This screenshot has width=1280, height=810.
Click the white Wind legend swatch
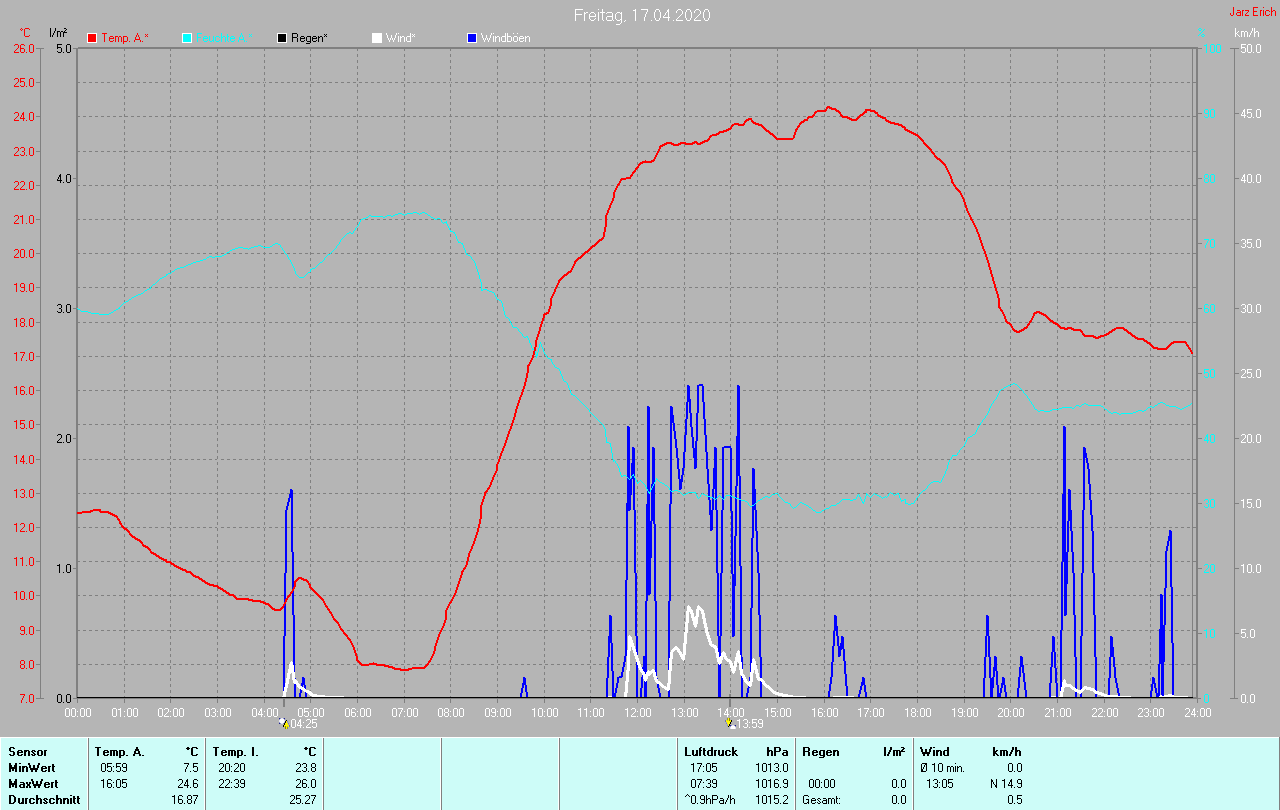click(x=377, y=38)
